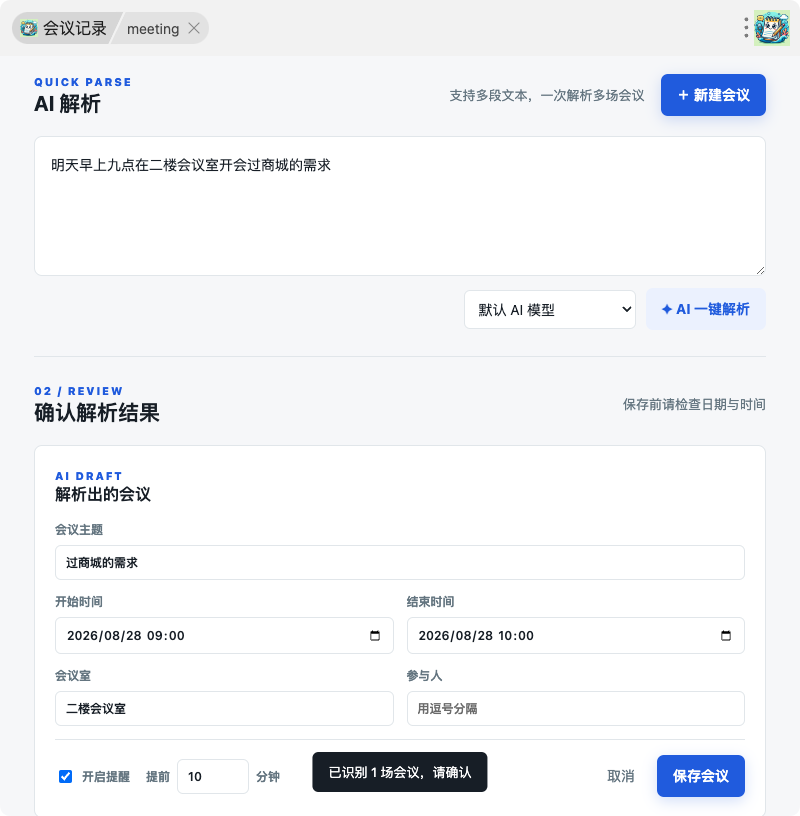Select the meeting tab label
This screenshot has width=800, height=816.
[153, 29]
